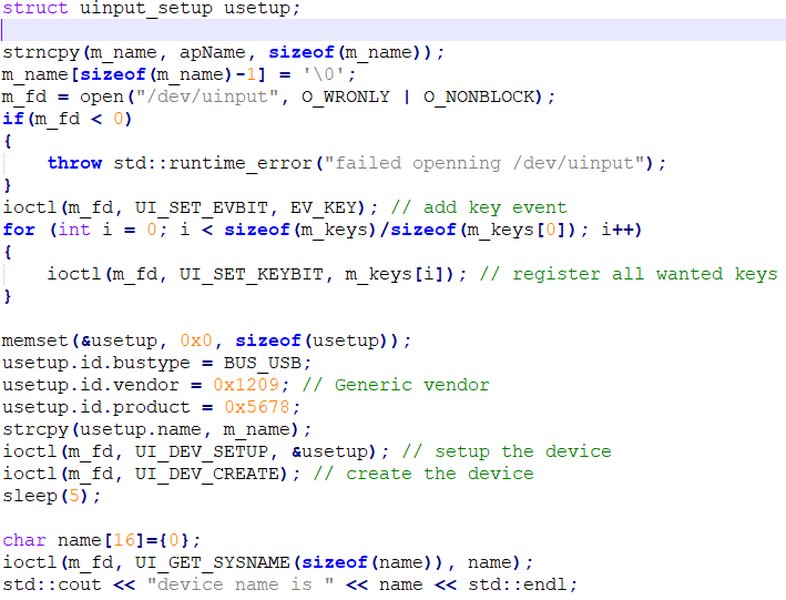786x600 pixels.
Task: Click 'struct uinput_setup usetup;' declaration line
Action: (151, 9)
